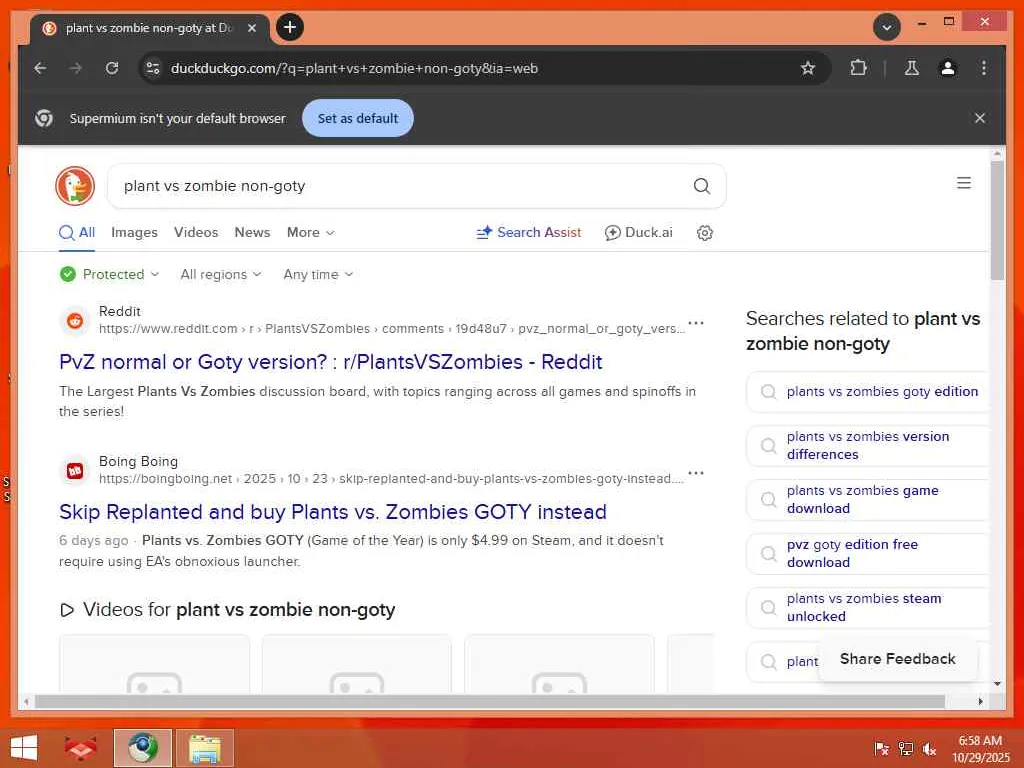This screenshot has height=768, width=1024.
Task: Open the third video thumbnail
Action: click(x=559, y=664)
